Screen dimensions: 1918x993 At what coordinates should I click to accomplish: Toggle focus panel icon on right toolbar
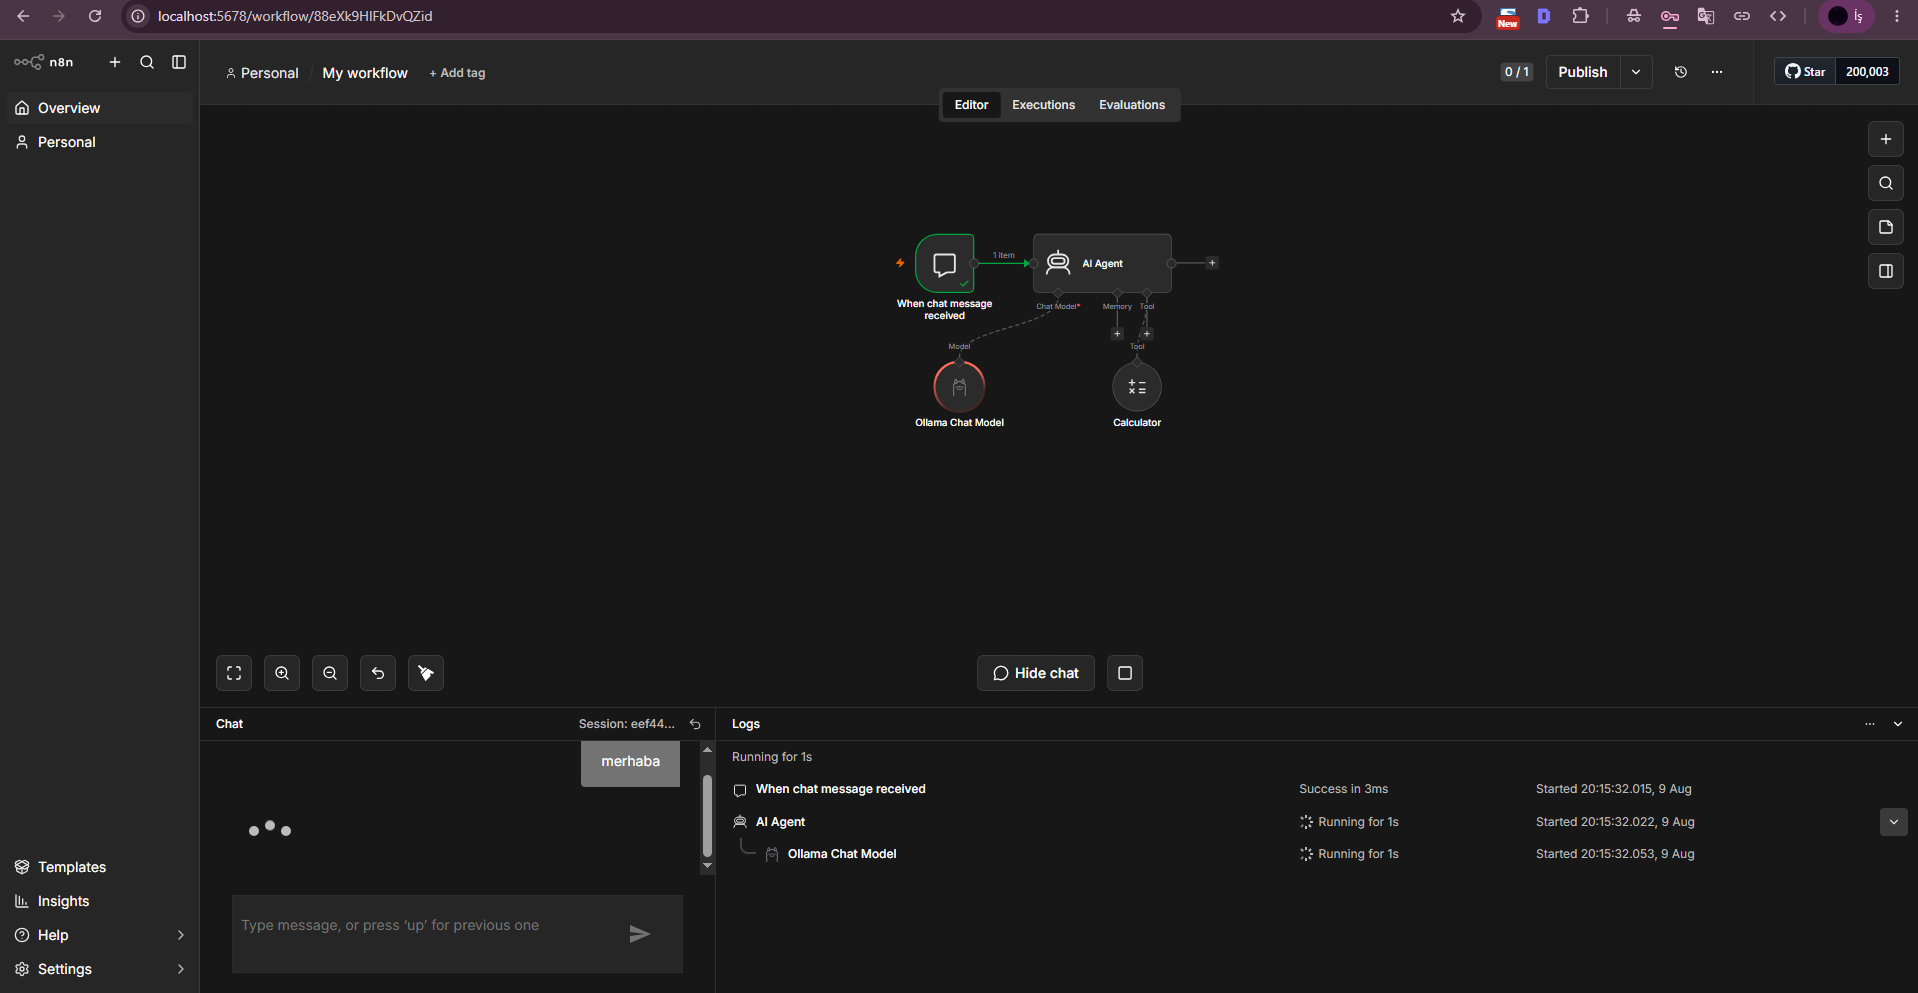tap(1886, 271)
